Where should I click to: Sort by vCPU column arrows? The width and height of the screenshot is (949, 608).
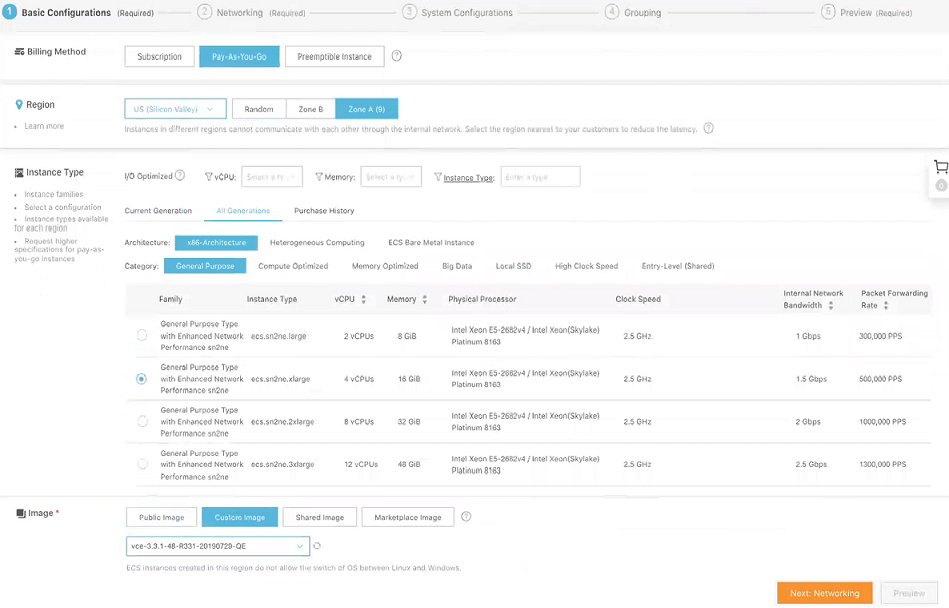click(363, 299)
